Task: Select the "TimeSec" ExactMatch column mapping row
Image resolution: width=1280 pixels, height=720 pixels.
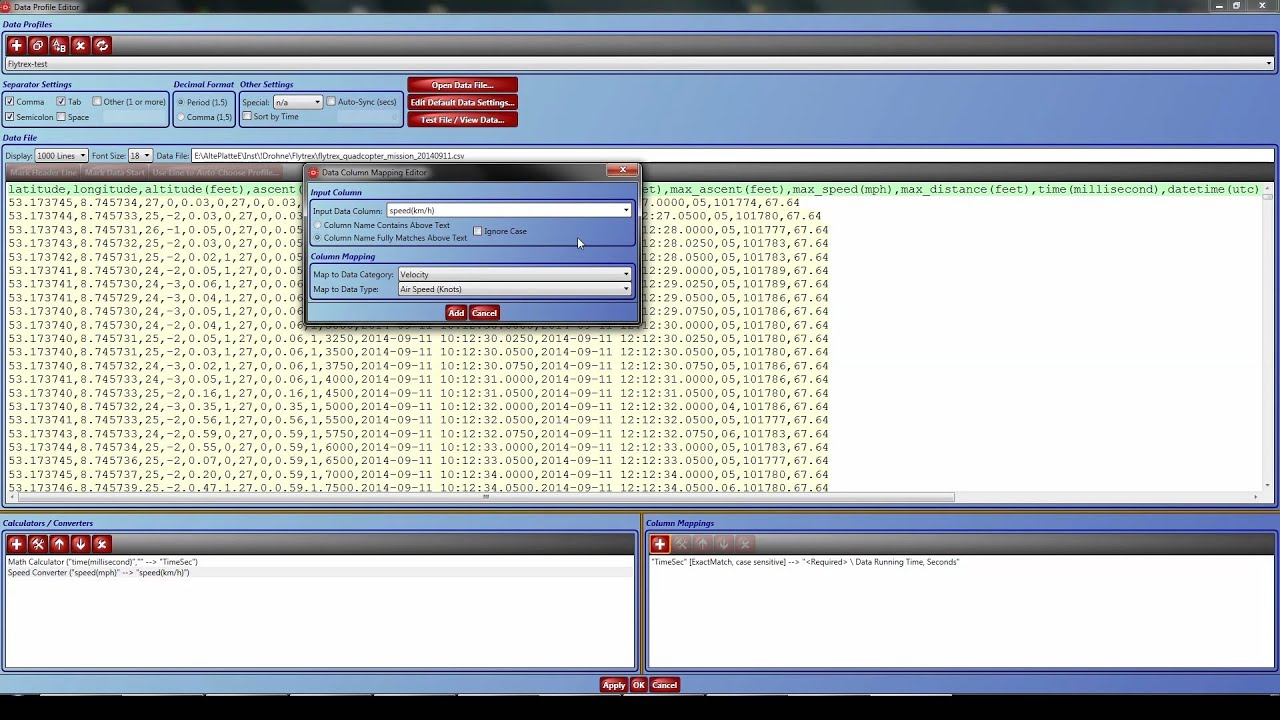Action: (805, 562)
